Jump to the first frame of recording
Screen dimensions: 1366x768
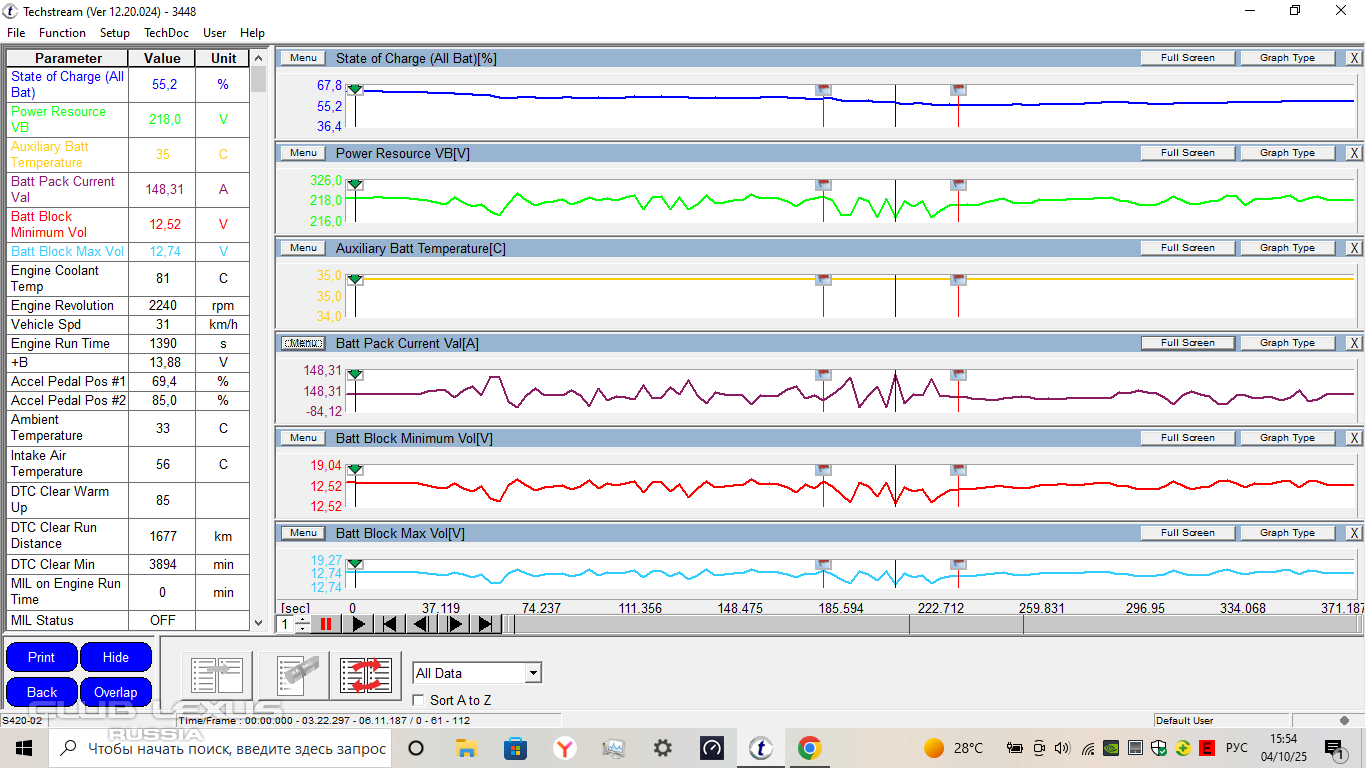(390, 624)
